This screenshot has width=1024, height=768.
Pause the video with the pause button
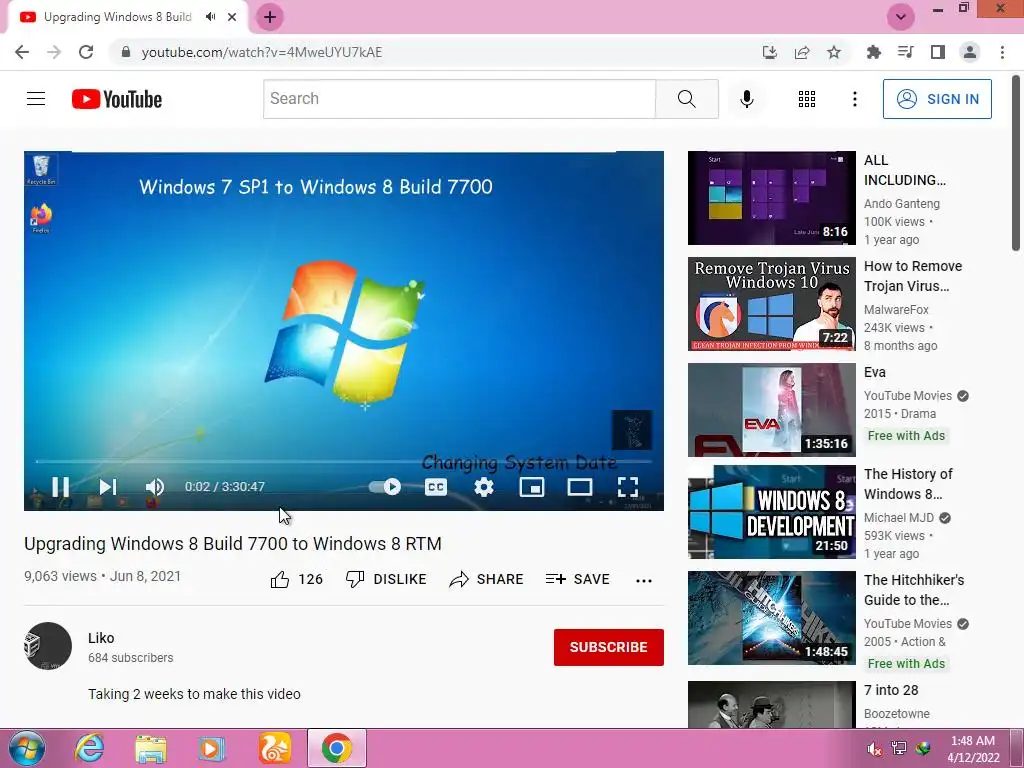click(61, 487)
